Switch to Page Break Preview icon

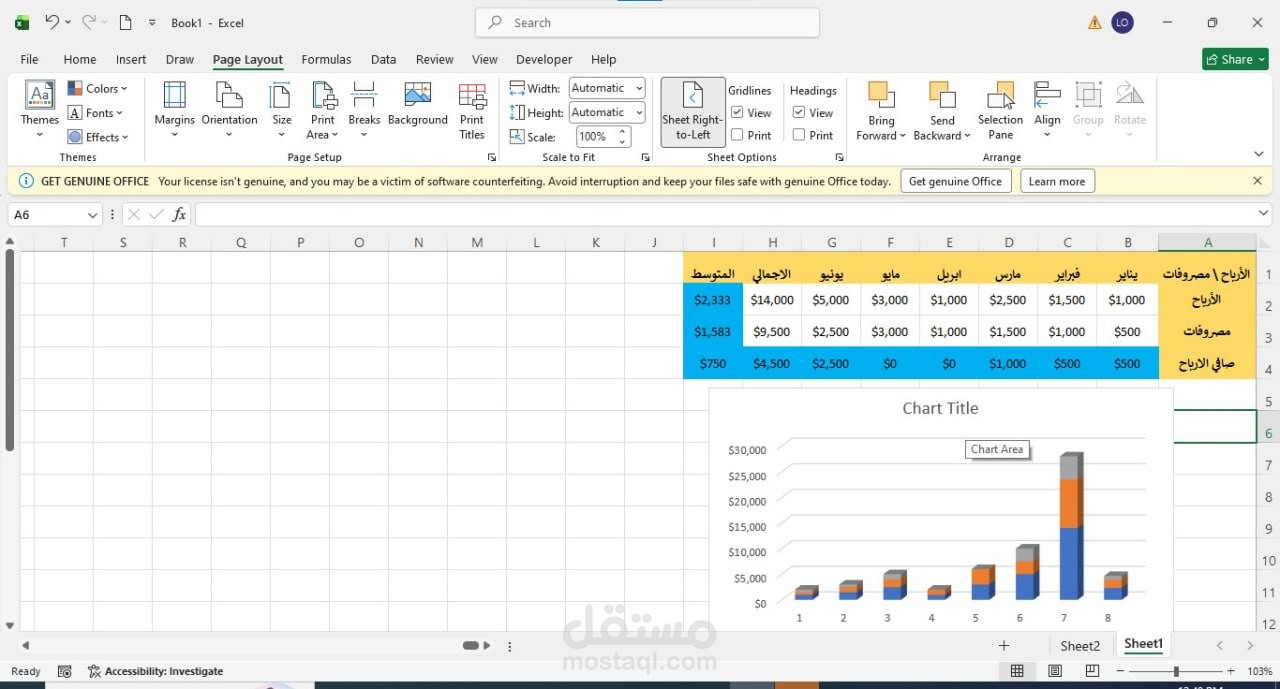pyautogui.click(x=1092, y=671)
